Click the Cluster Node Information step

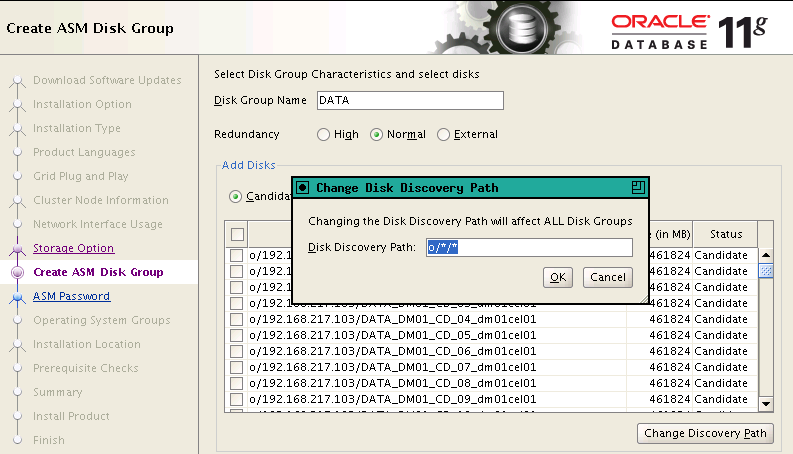click(x=101, y=200)
